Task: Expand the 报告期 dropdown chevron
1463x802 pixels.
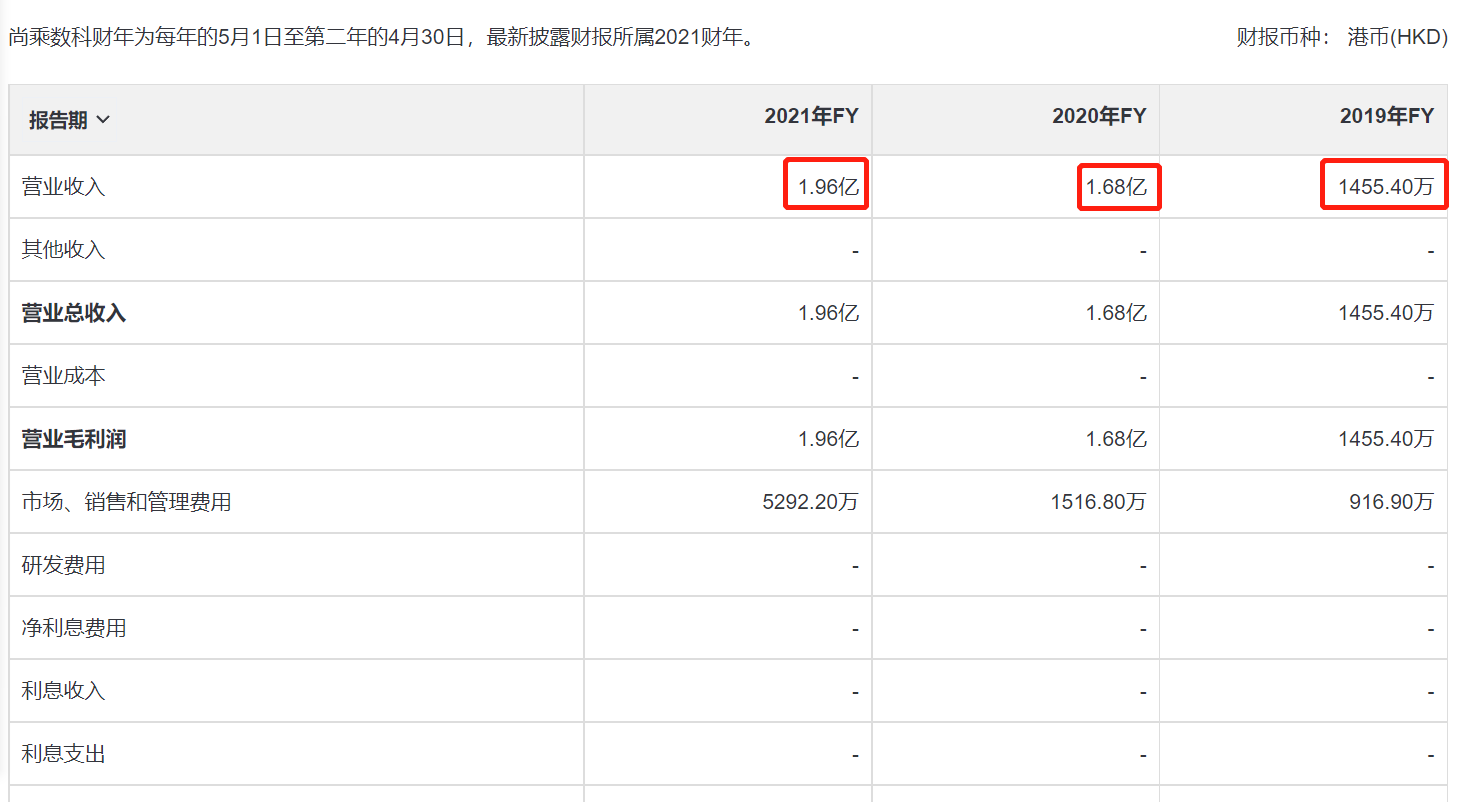Action: [x=103, y=121]
